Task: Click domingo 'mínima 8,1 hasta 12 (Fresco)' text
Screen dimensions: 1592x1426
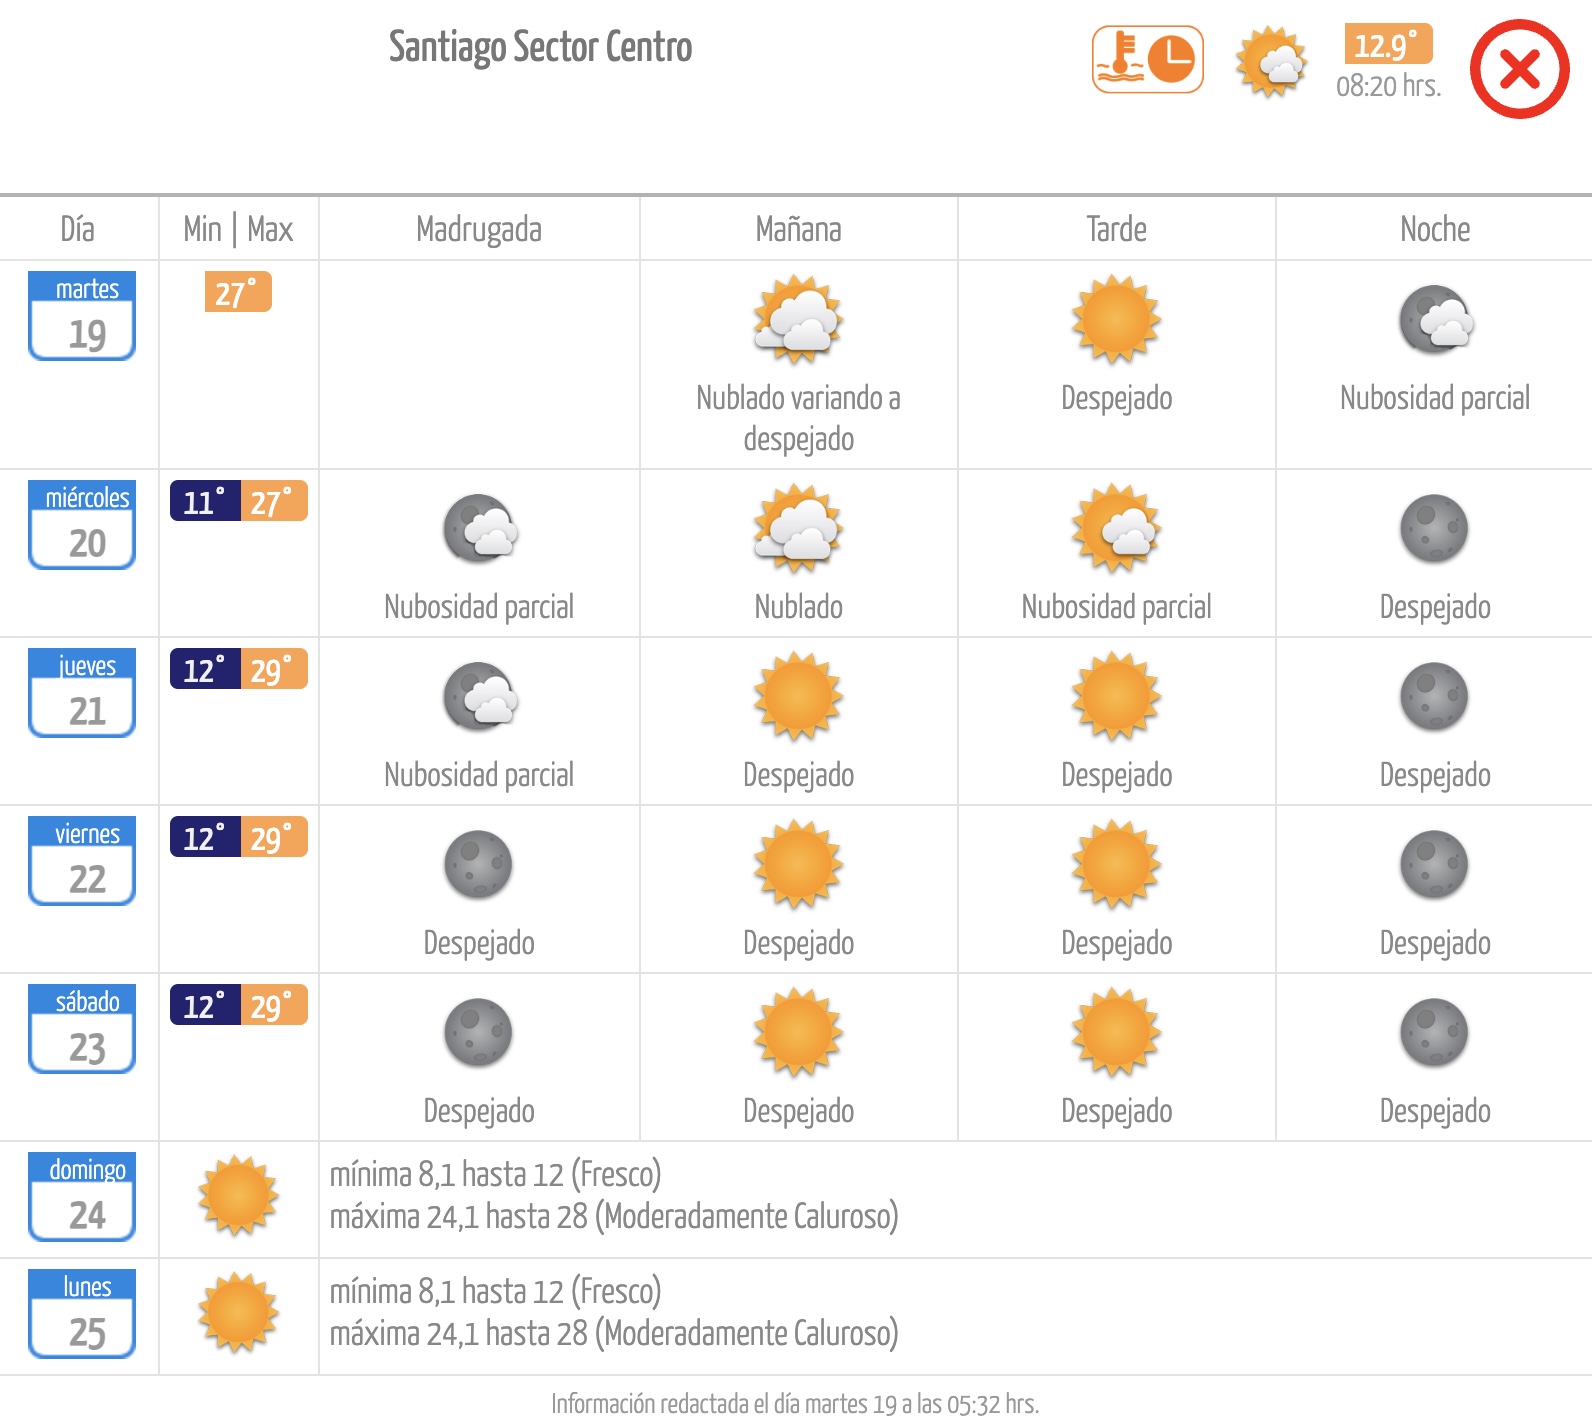Action: (496, 1174)
